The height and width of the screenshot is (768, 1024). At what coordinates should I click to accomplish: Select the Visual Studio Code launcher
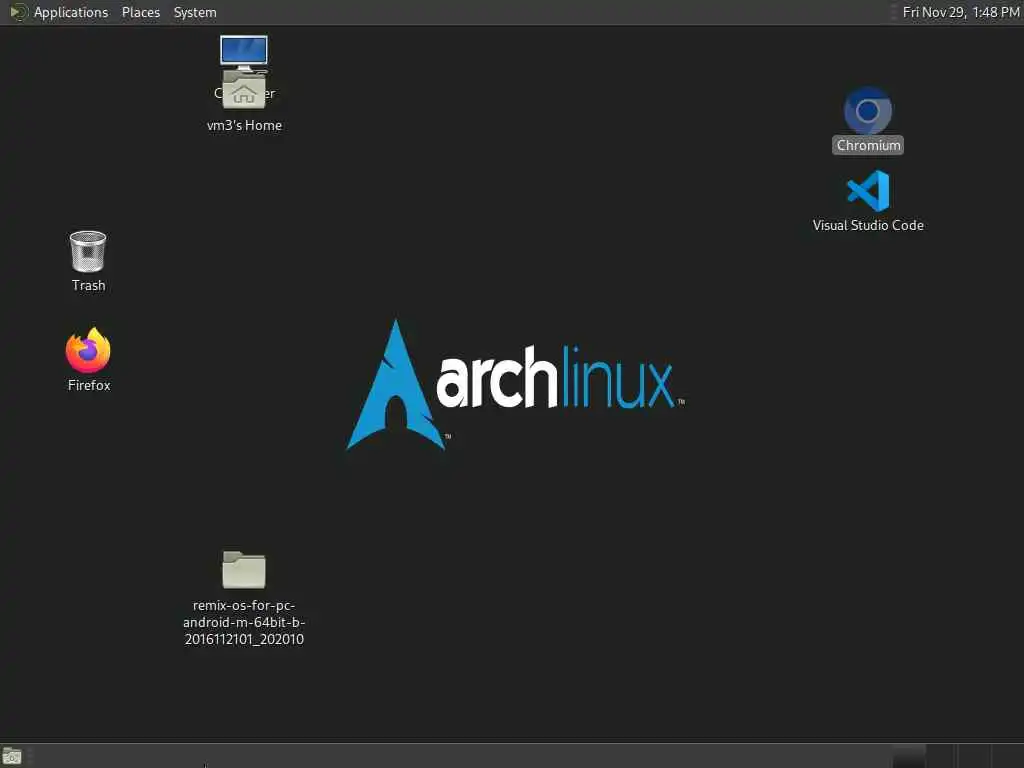pos(868,191)
